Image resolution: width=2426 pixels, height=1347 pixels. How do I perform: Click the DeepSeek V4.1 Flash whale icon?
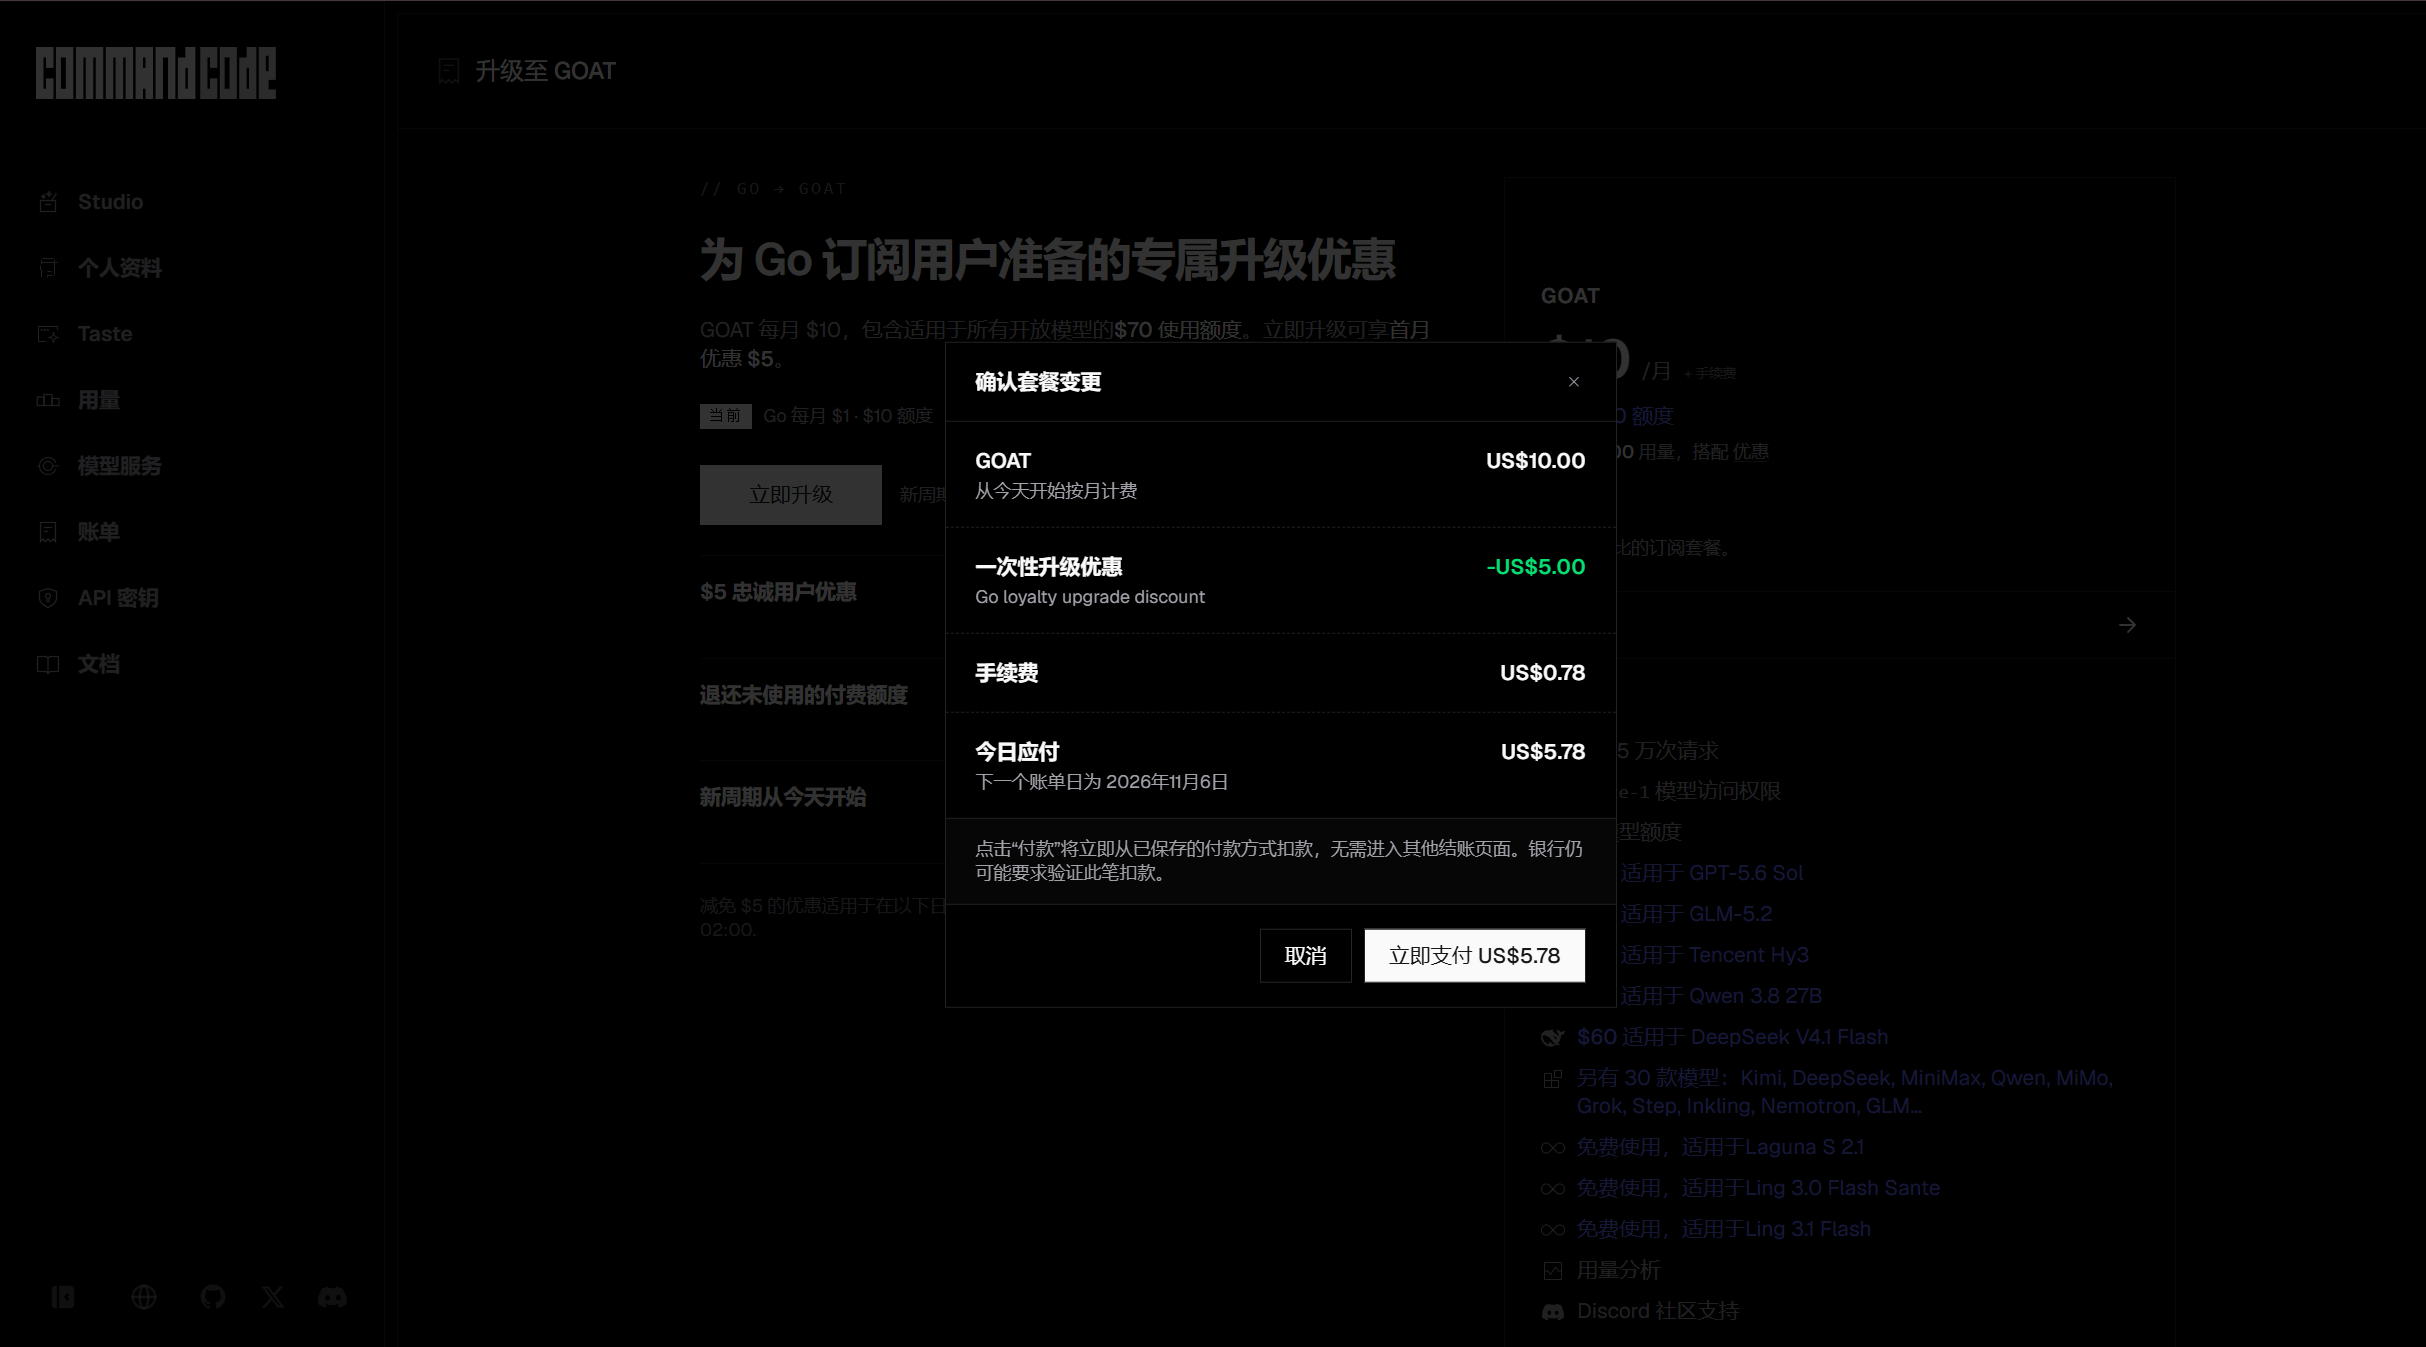tap(1552, 1037)
